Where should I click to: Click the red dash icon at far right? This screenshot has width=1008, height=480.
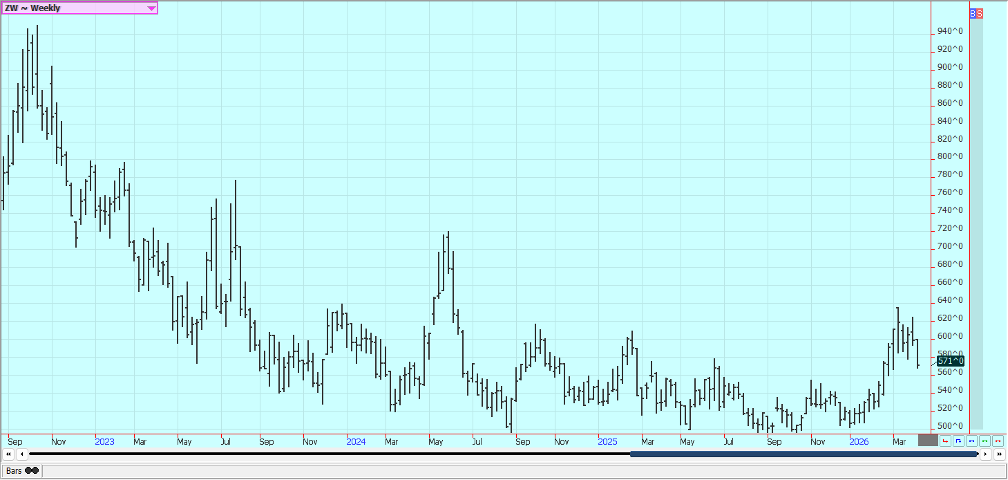tap(997, 440)
